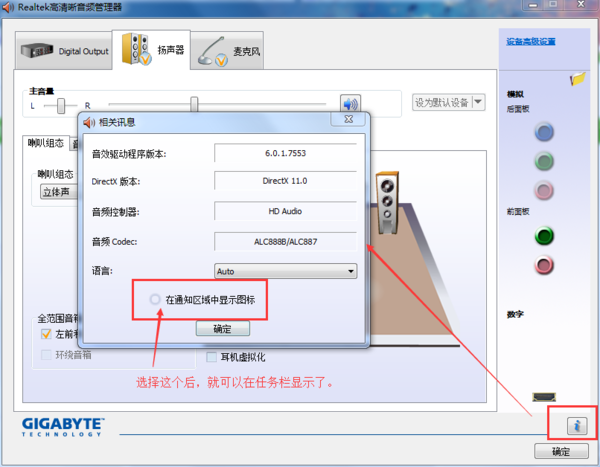Screen dimensions: 600x467
Task: Click the main volume slider thumb
Action: [194, 104]
